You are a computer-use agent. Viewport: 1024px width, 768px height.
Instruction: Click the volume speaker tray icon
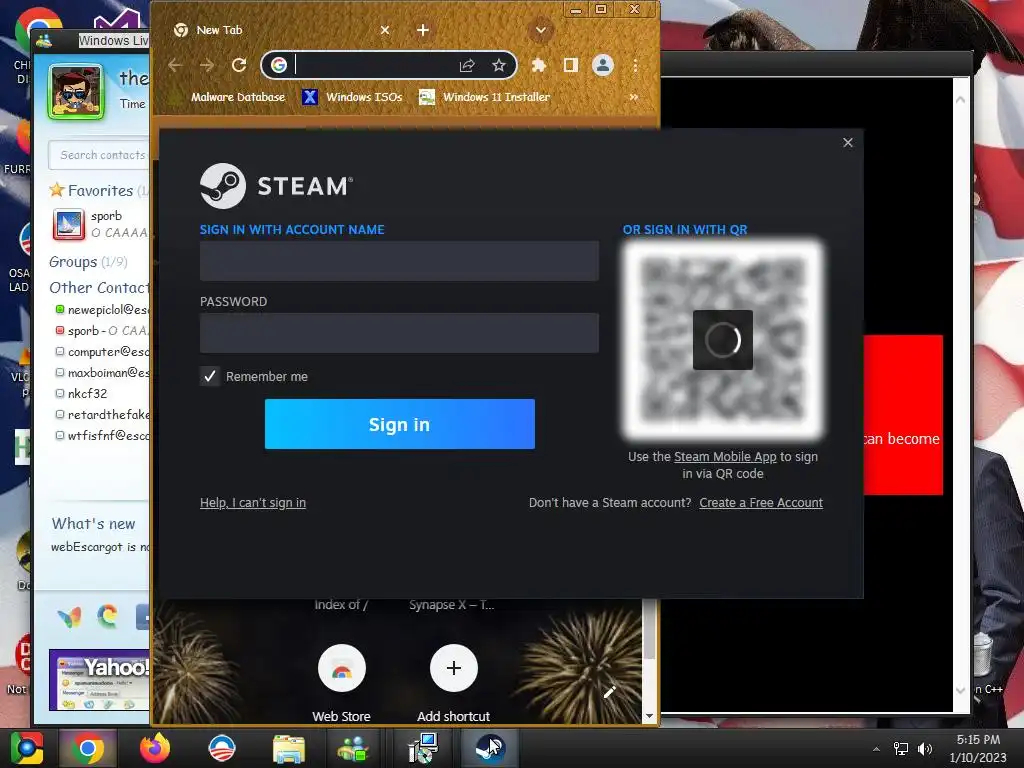tap(924, 748)
